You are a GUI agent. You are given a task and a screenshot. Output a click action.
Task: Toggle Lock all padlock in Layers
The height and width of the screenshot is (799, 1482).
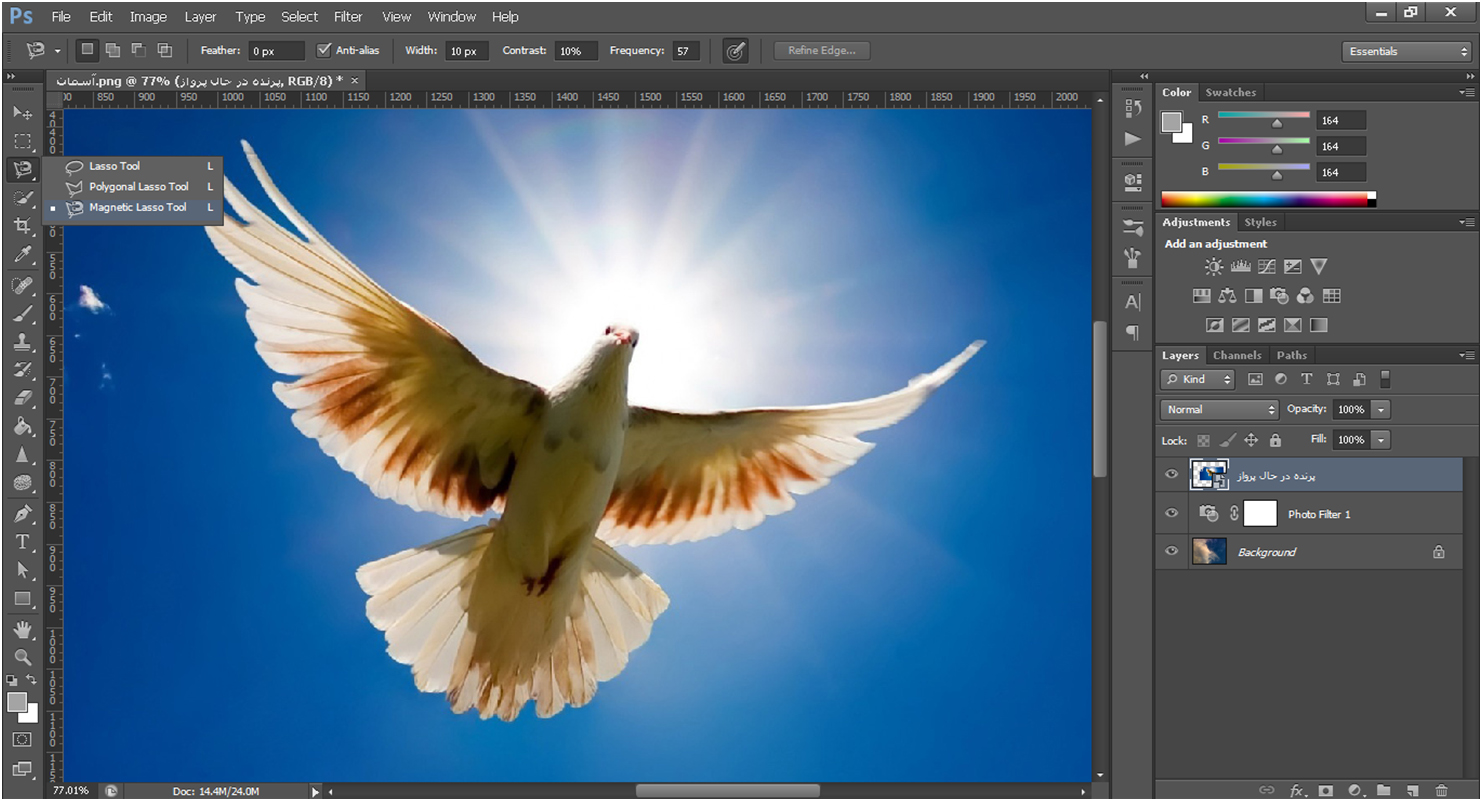[1275, 440]
